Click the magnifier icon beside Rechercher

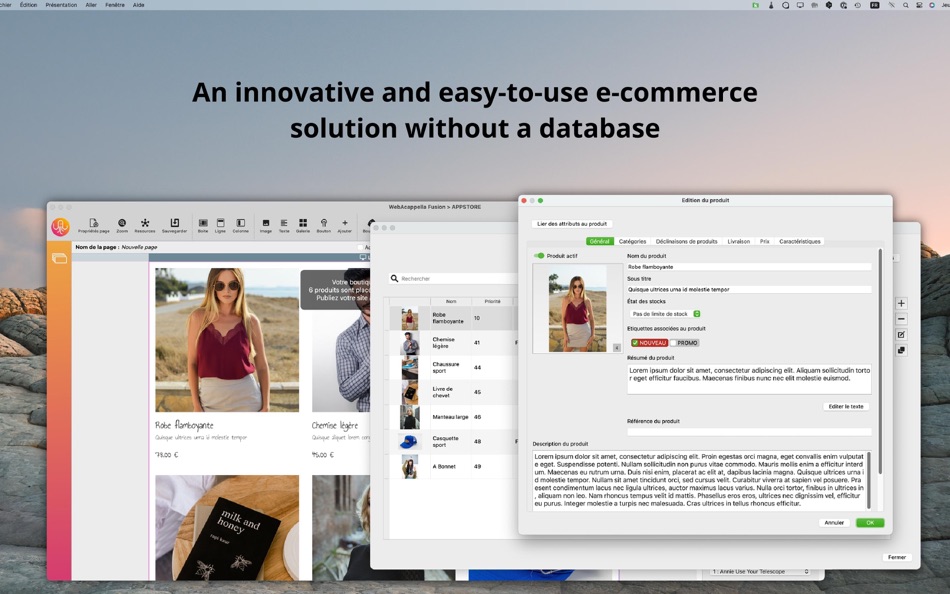click(x=394, y=278)
